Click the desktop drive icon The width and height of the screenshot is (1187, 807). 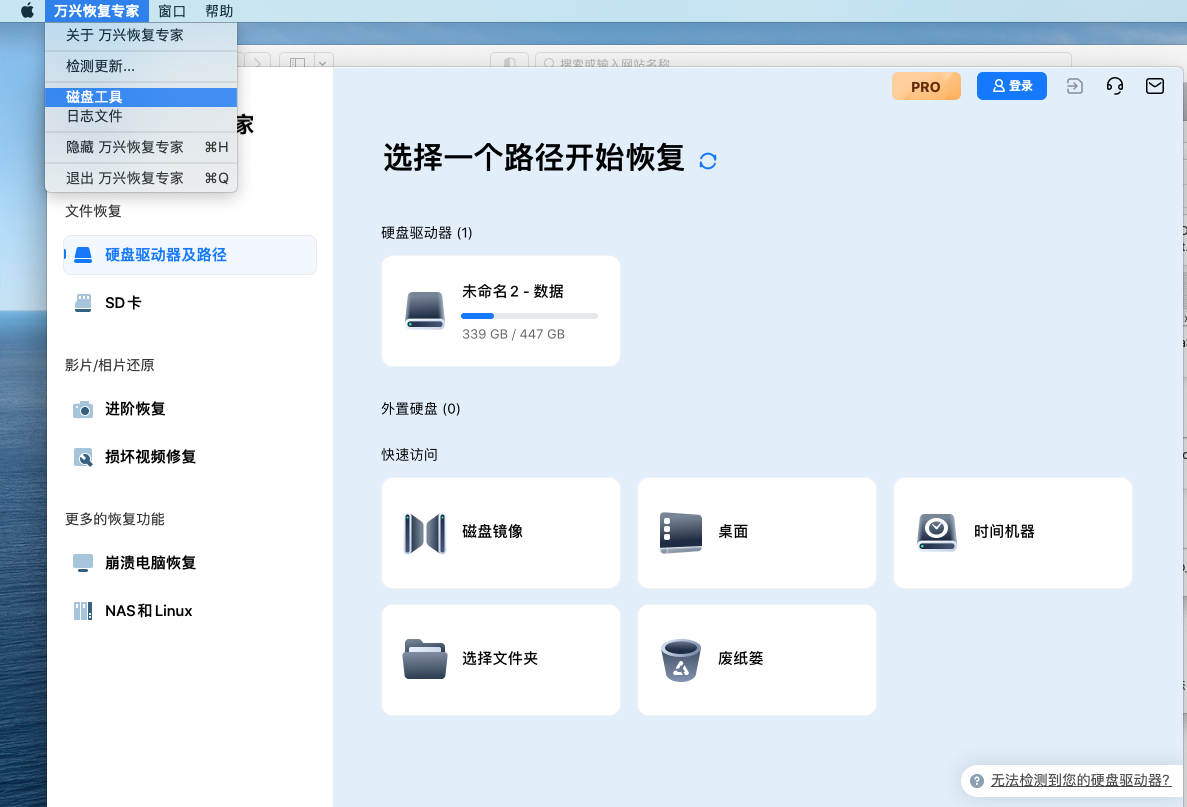pyautogui.click(x=681, y=533)
